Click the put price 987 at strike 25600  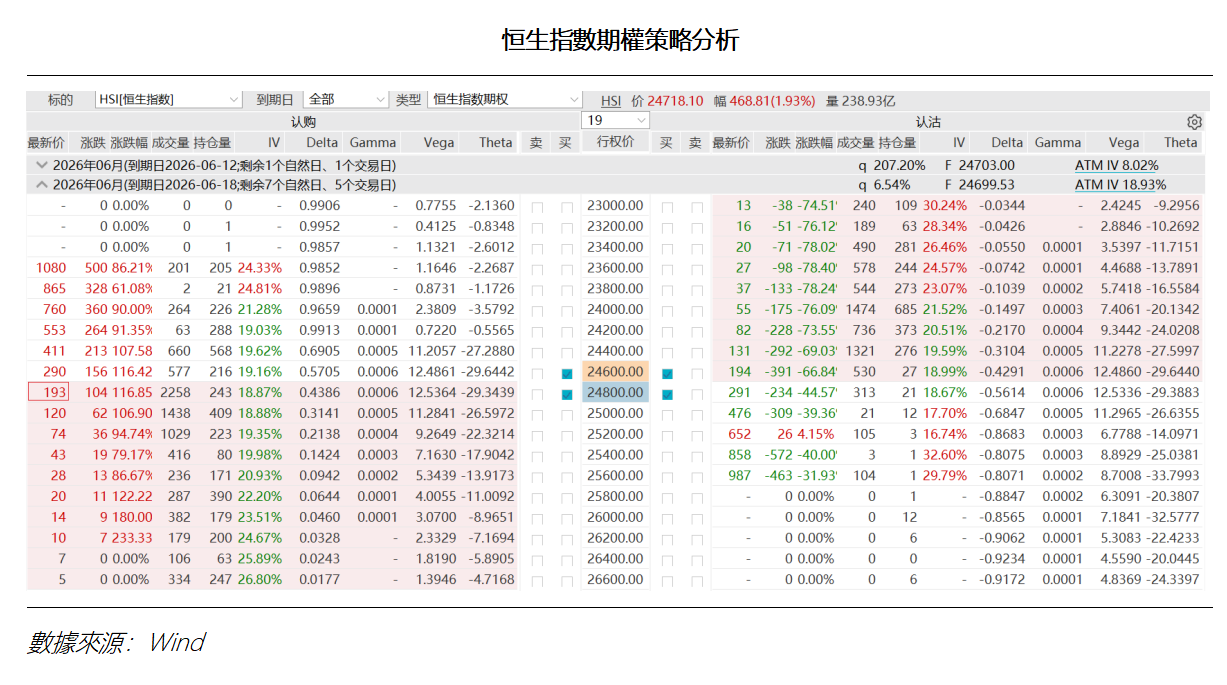(x=738, y=477)
